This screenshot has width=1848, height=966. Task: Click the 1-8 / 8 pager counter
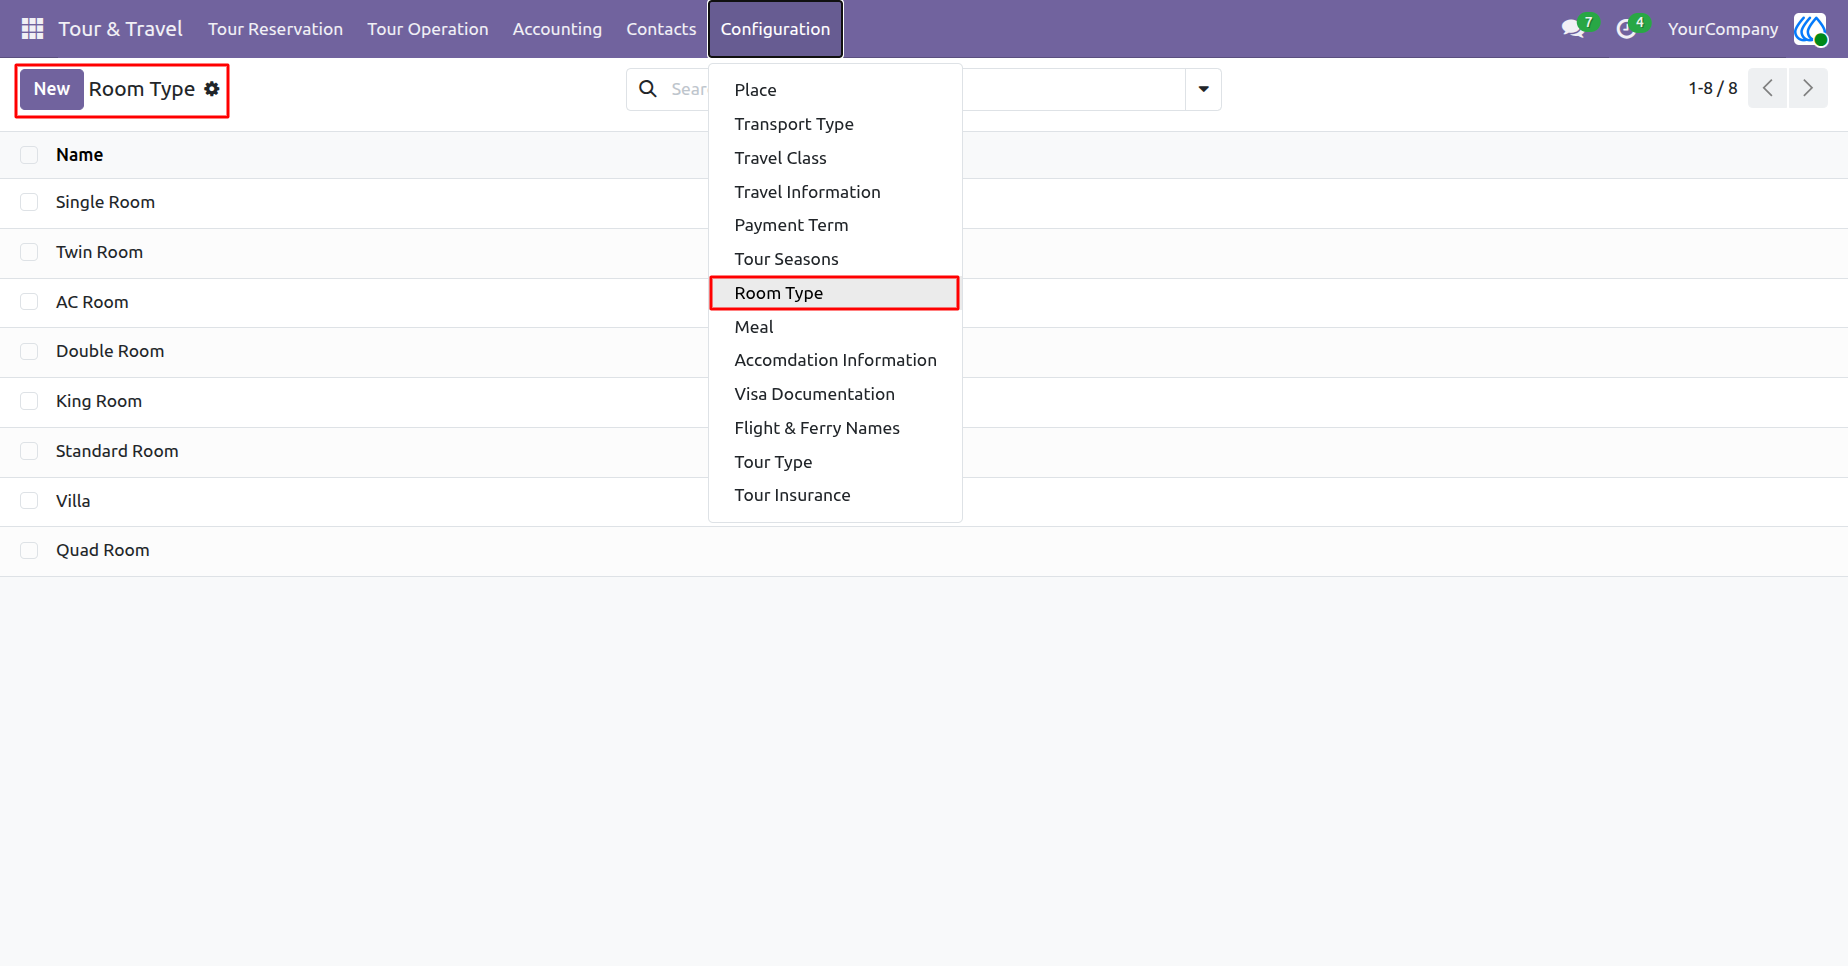tap(1712, 89)
